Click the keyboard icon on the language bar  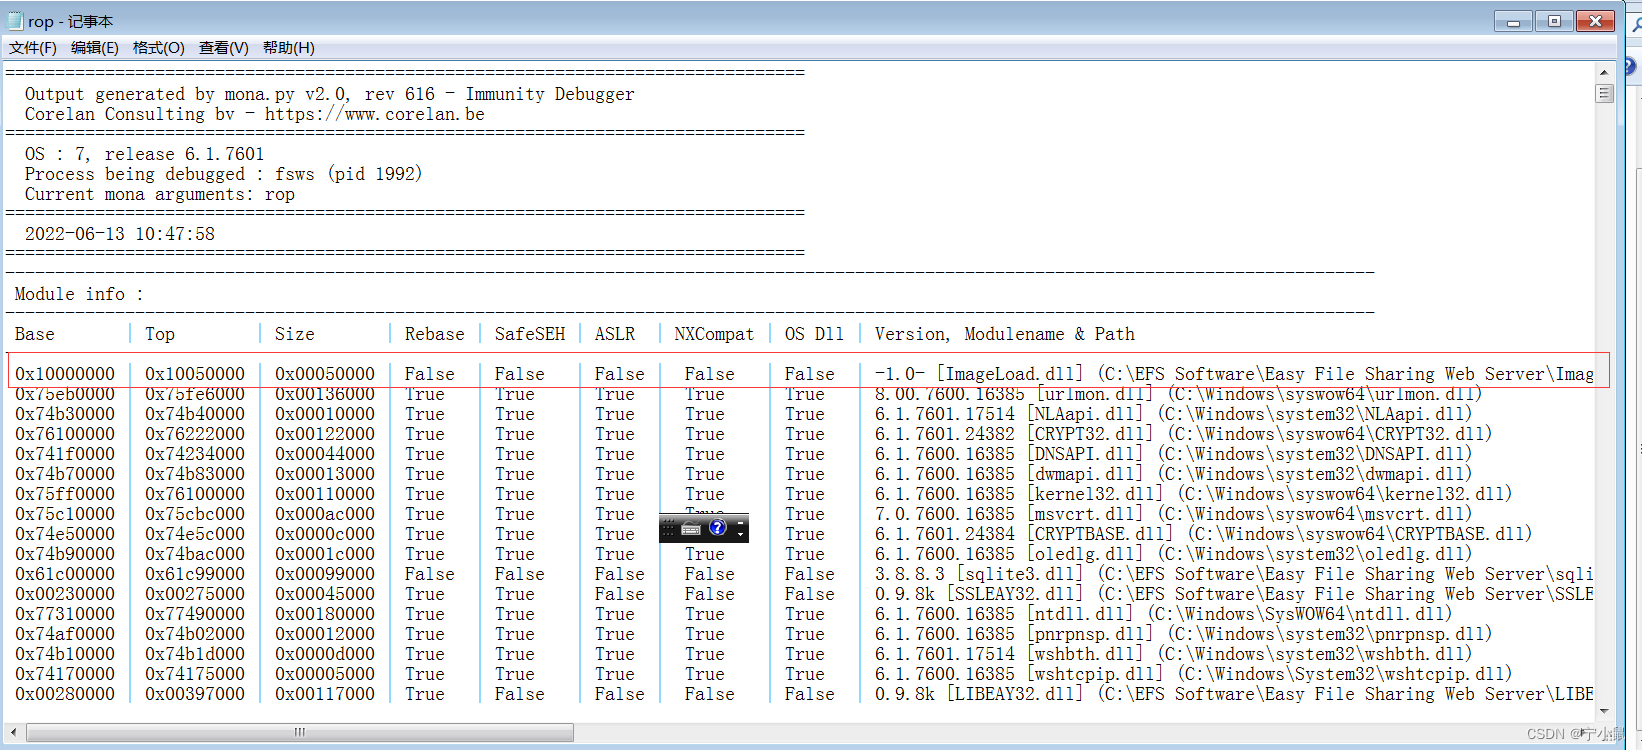point(691,529)
